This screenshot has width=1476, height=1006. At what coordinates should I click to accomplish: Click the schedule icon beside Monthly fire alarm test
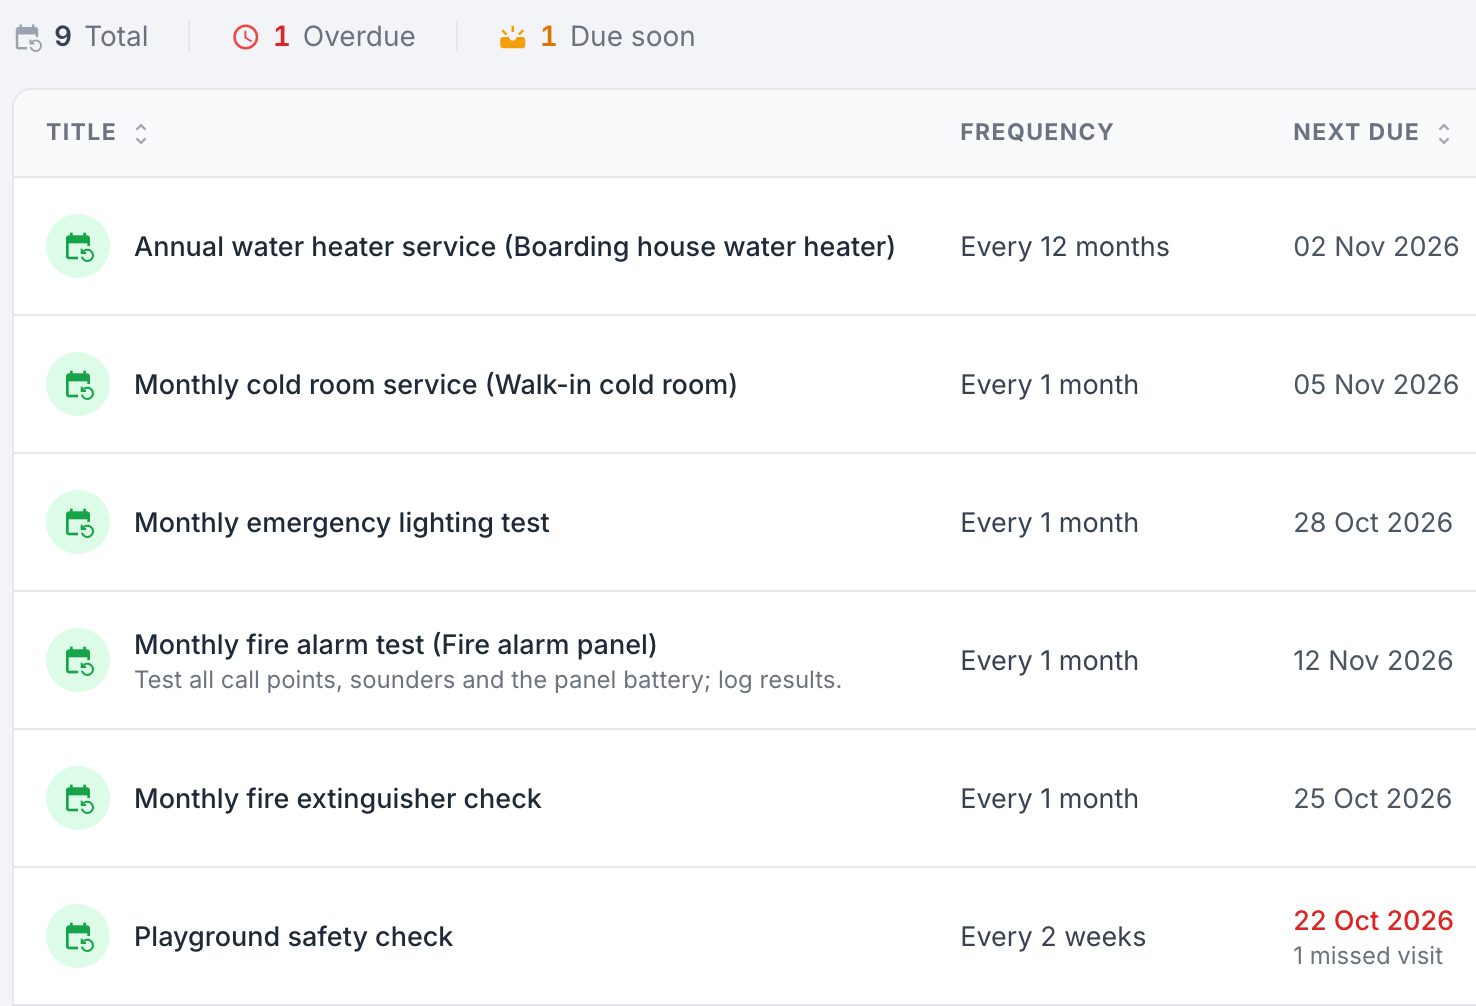pyautogui.click(x=78, y=660)
